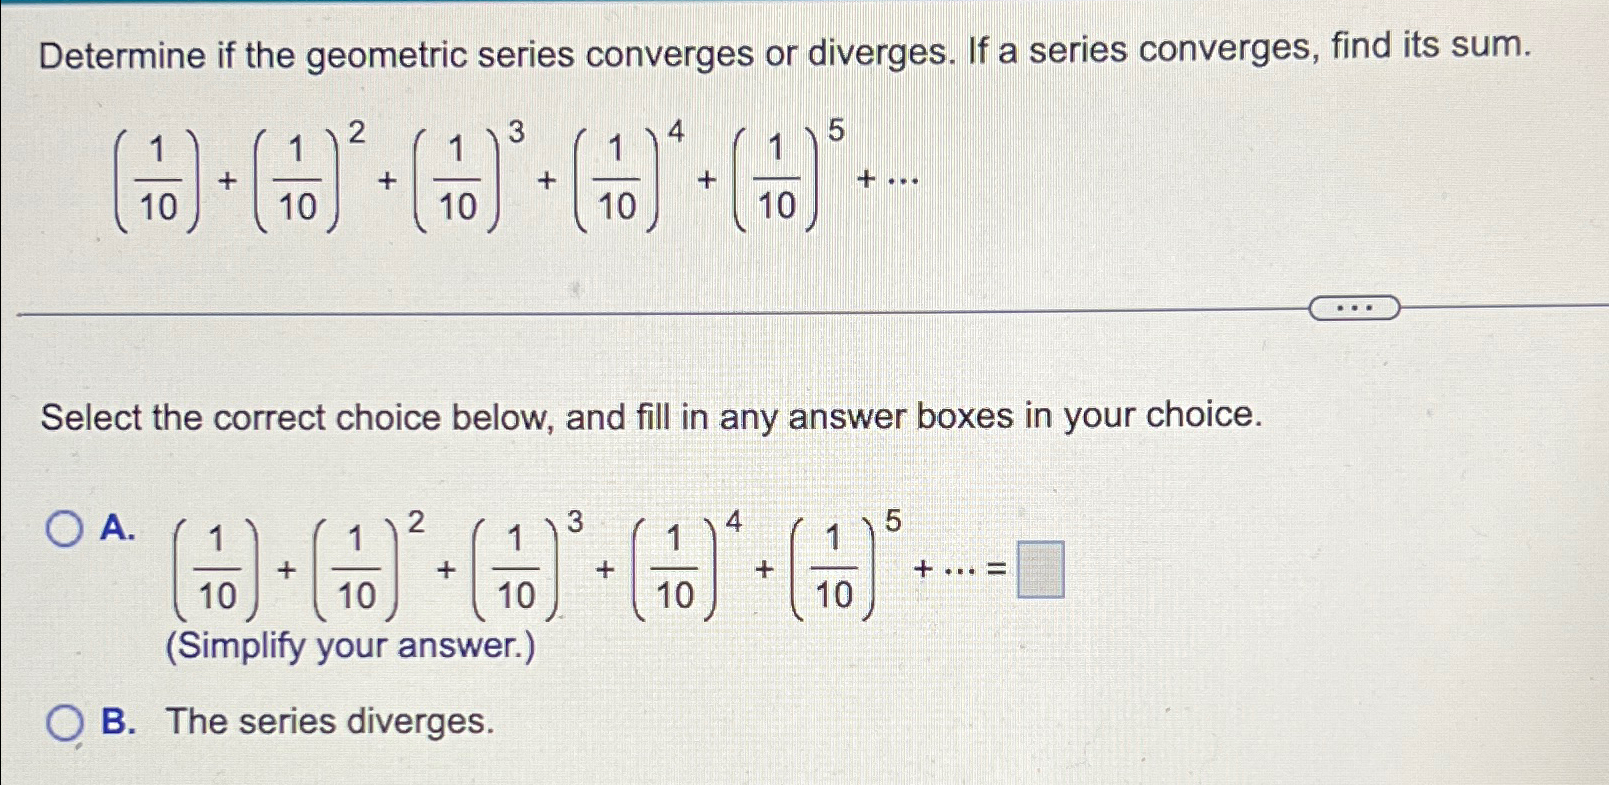The width and height of the screenshot is (1609, 785).
Task: Click the problem statement heading text
Action: tap(780, 55)
